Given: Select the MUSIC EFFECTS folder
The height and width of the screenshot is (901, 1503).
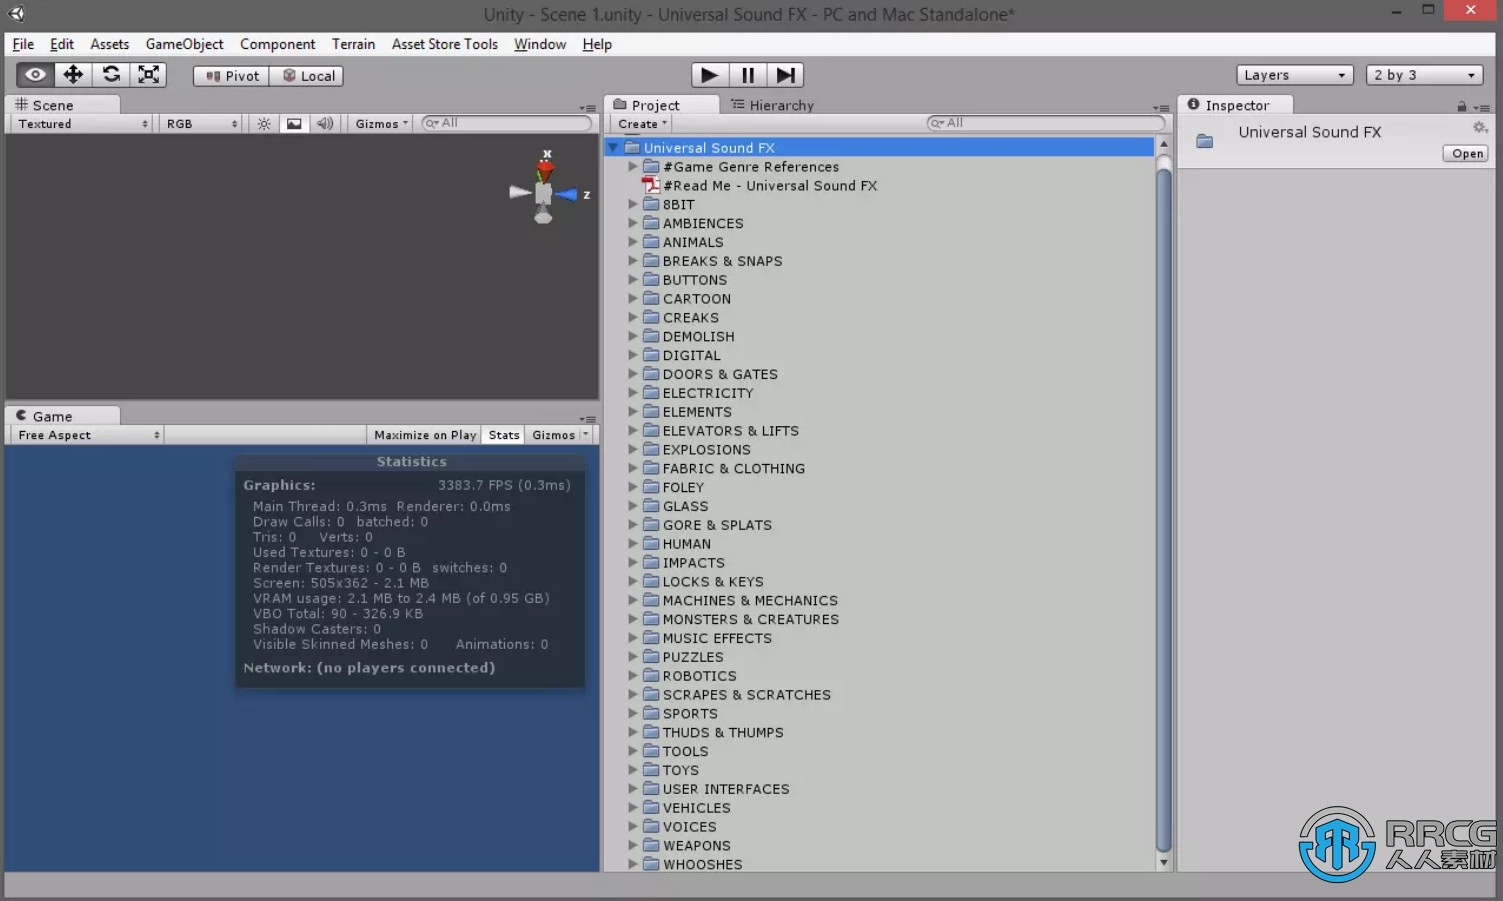Looking at the screenshot, I should click(x=717, y=638).
